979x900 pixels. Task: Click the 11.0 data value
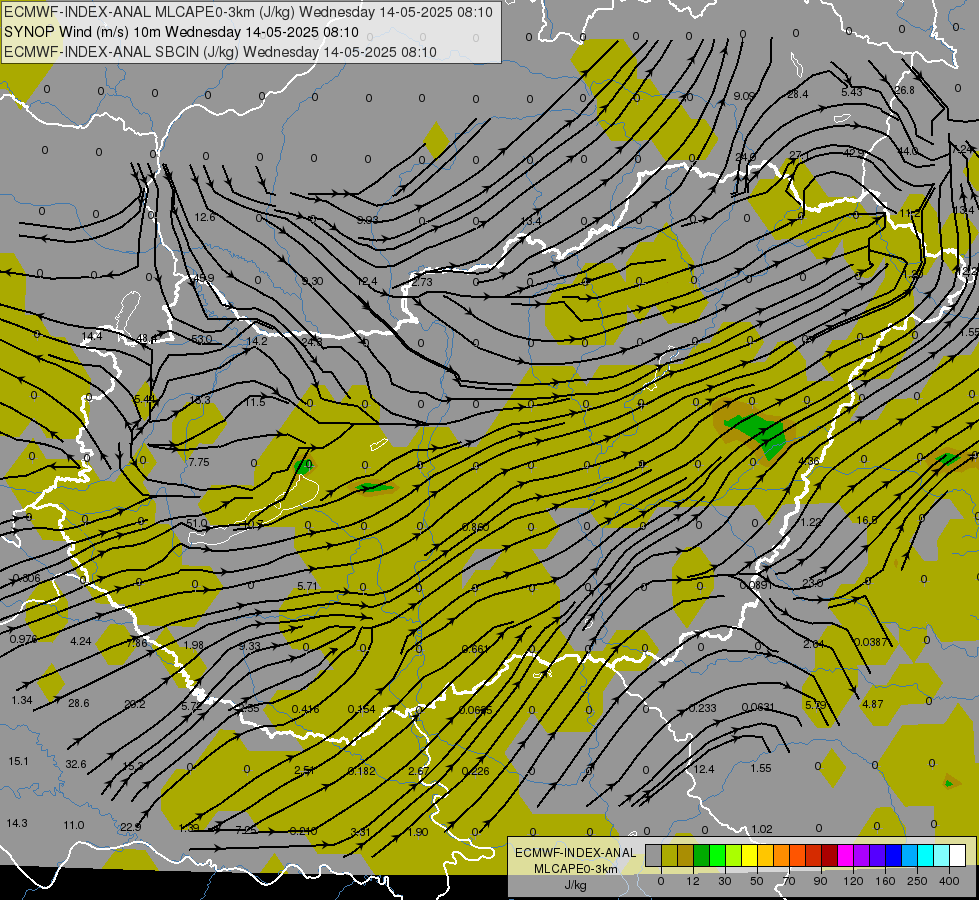[74, 825]
